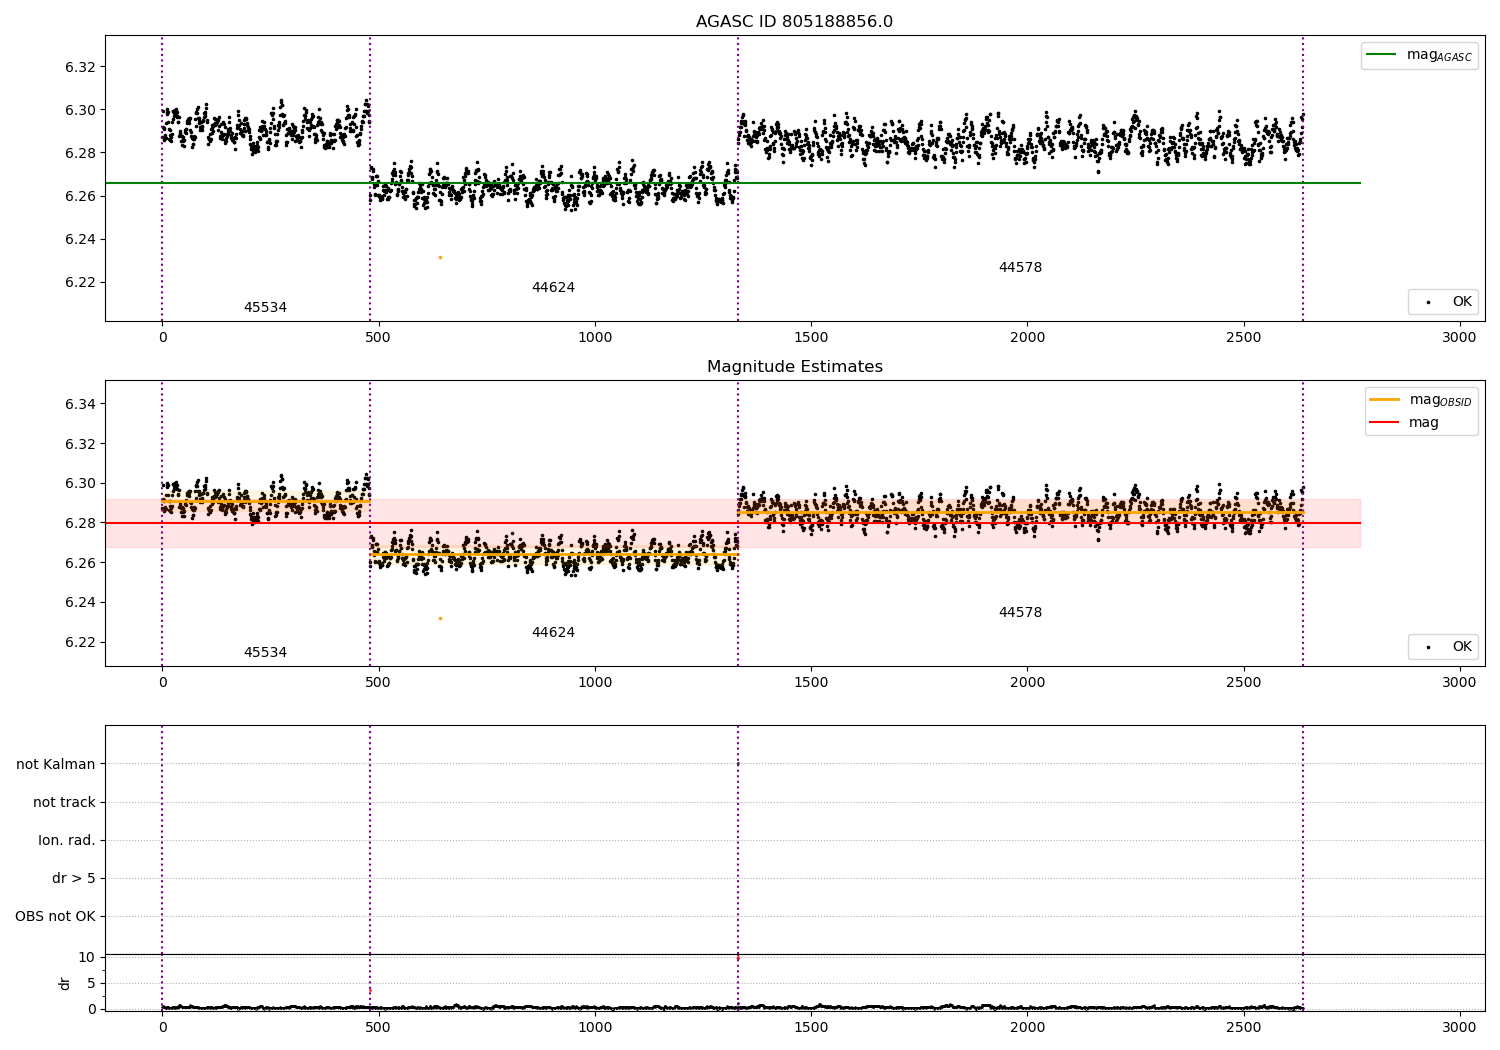Click the green legend line sample for mag AGASC
1500x1050 pixels.
click(1382, 54)
